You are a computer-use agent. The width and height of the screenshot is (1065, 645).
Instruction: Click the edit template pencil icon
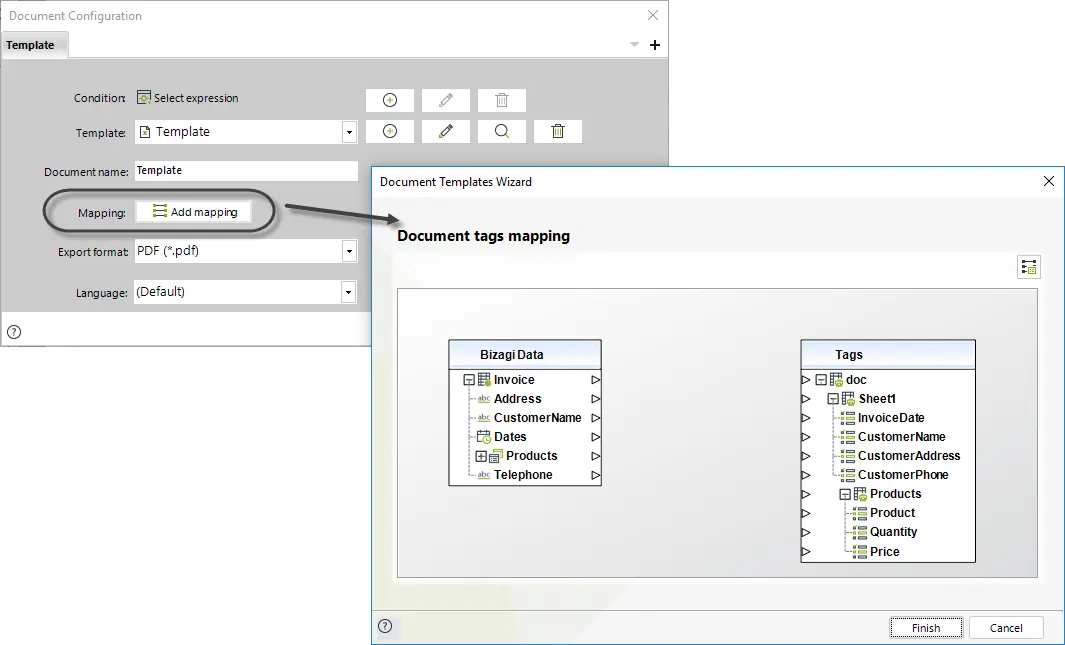click(x=446, y=131)
